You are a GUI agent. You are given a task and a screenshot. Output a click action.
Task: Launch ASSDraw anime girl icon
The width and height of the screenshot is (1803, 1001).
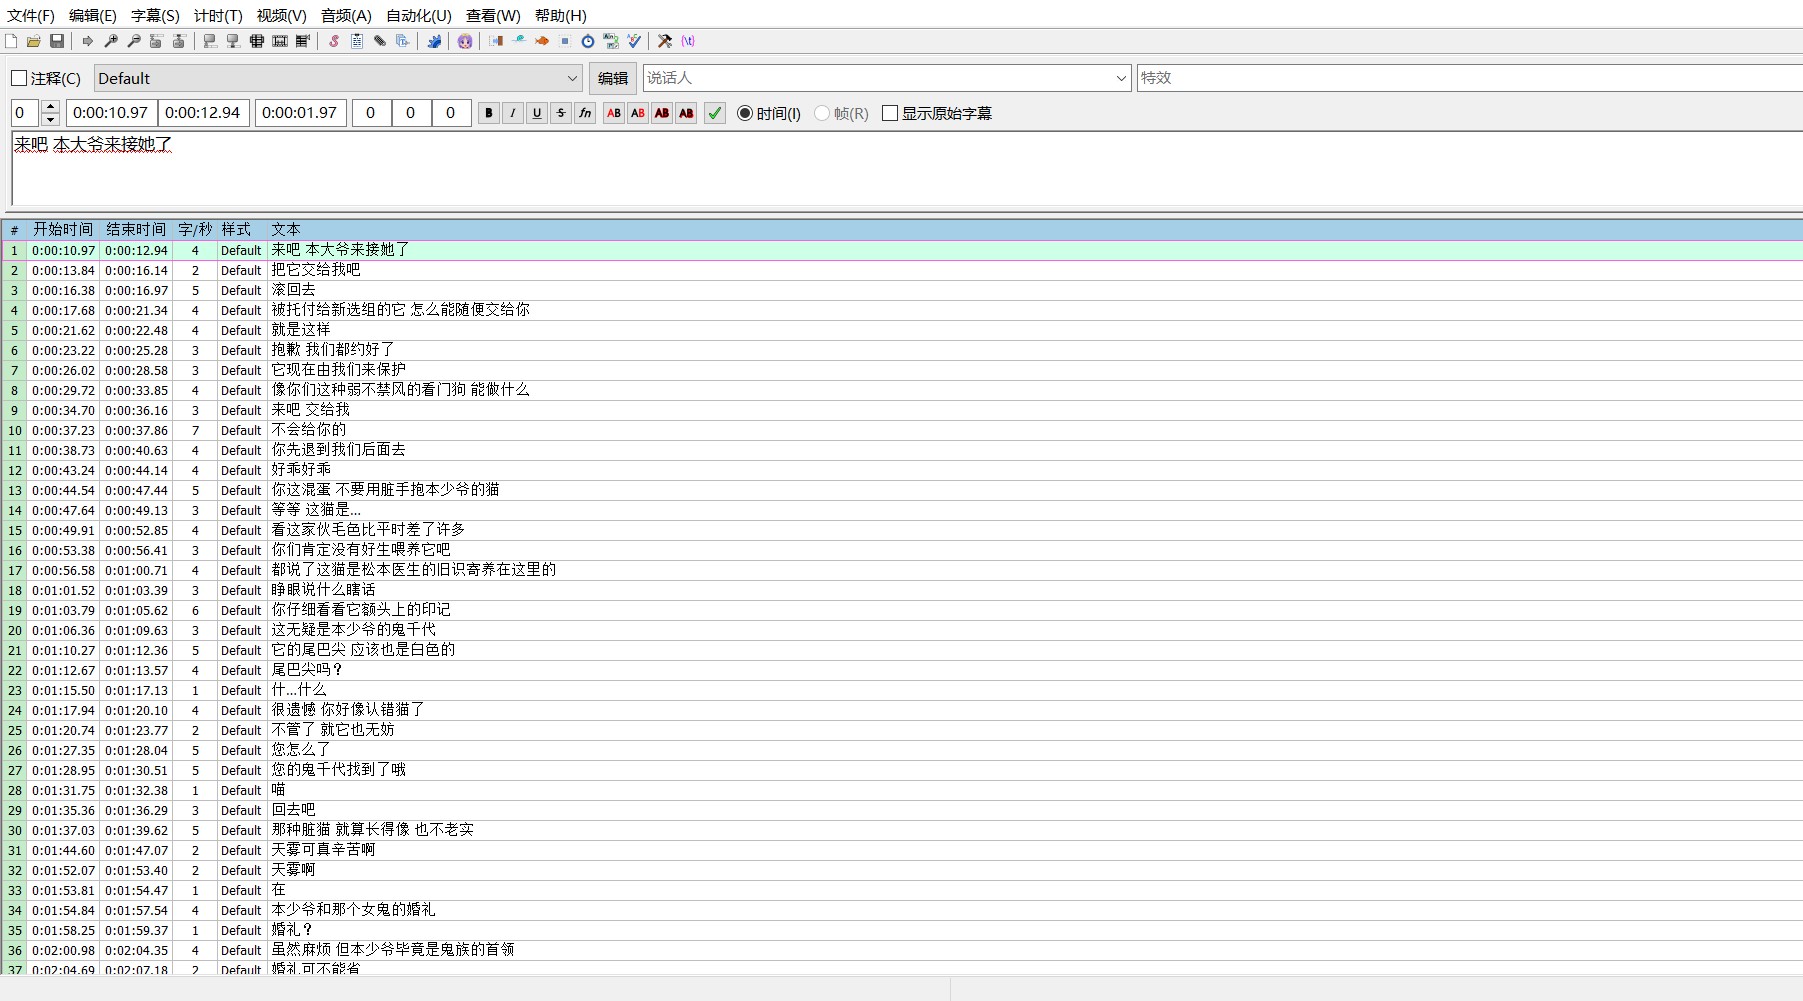click(465, 41)
